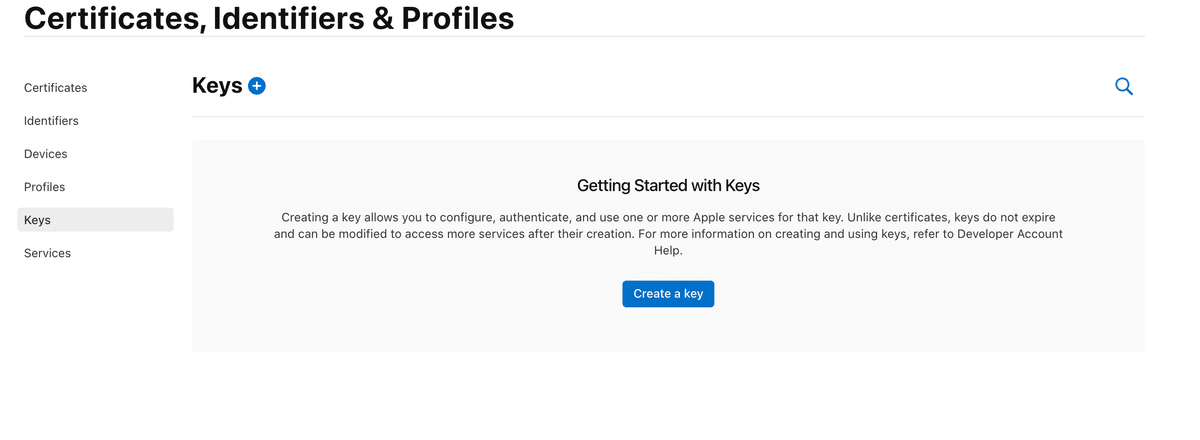Image resolution: width=1200 pixels, height=440 pixels.
Task: Add a new key with the plus icon
Action: 257,86
